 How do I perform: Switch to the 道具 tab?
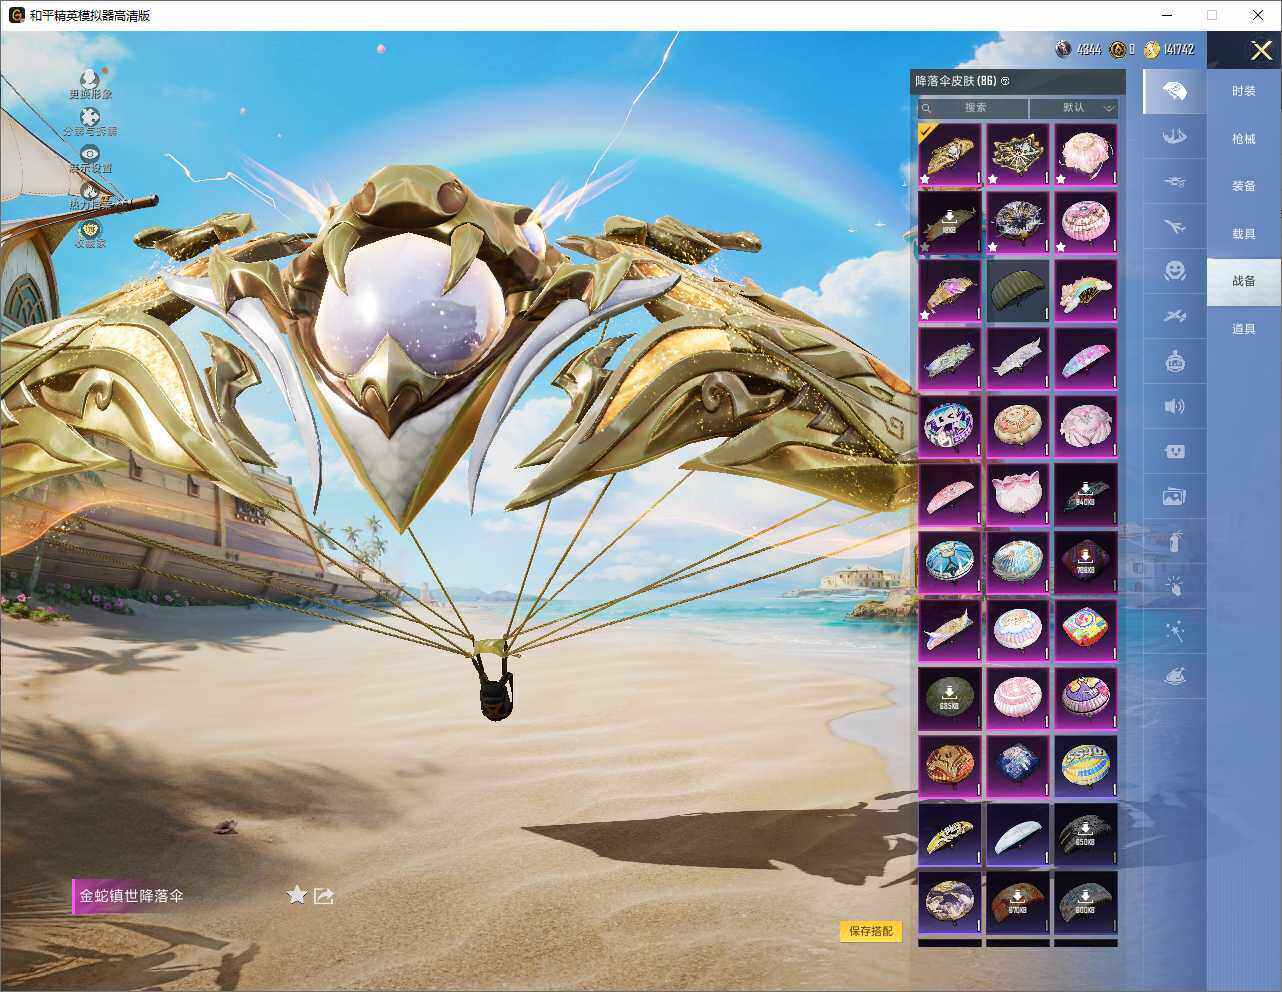pos(1244,329)
